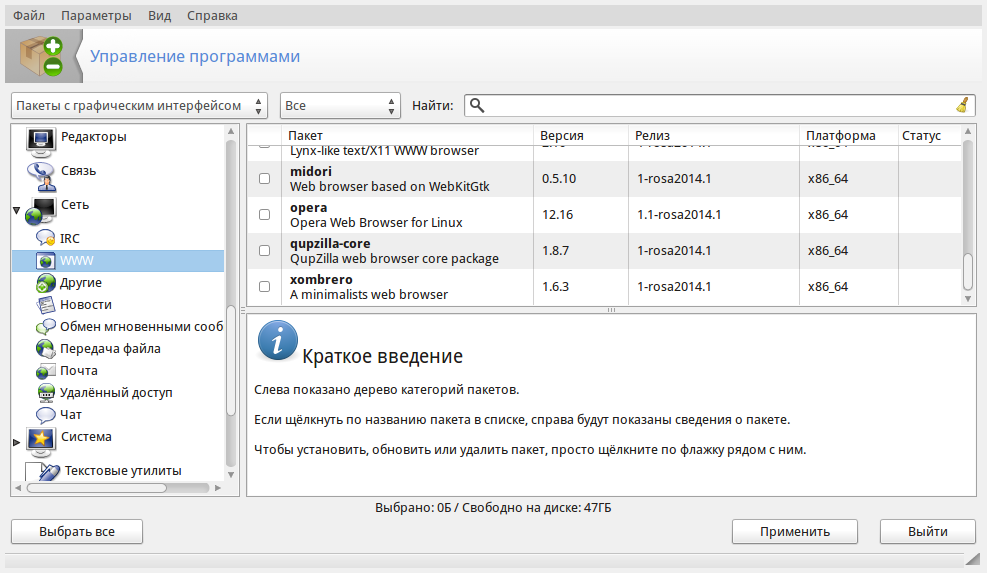Image resolution: width=987 pixels, height=573 pixels.
Task: Check the midori package checkbox
Action: point(265,179)
